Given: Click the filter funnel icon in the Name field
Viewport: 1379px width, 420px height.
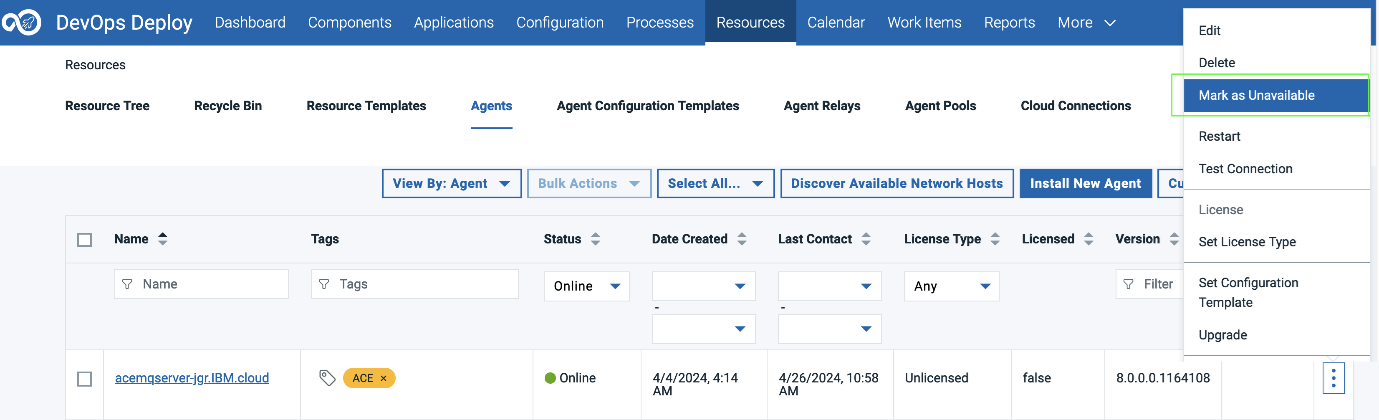Looking at the screenshot, I should [x=128, y=284].
